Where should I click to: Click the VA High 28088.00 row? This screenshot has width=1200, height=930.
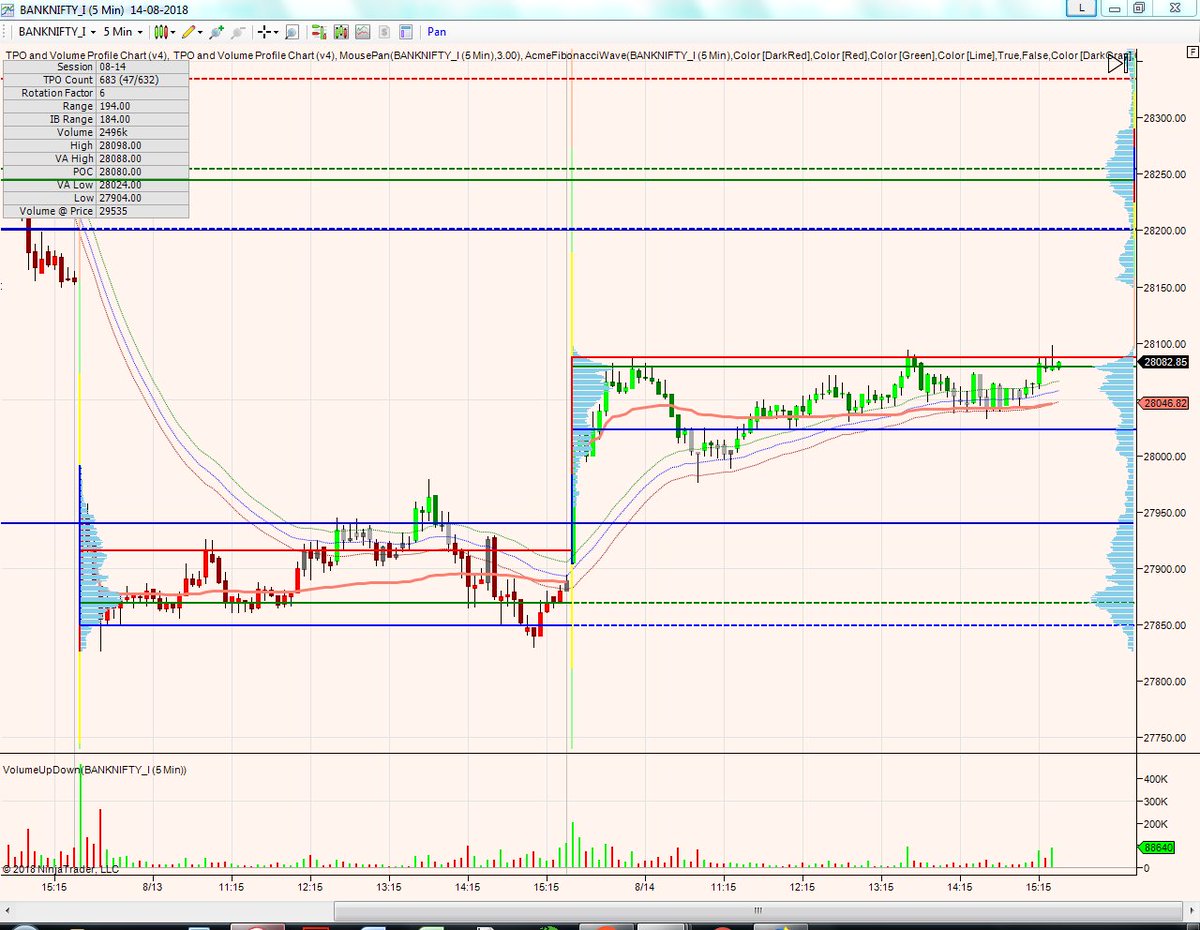click(x=95, y=158)
